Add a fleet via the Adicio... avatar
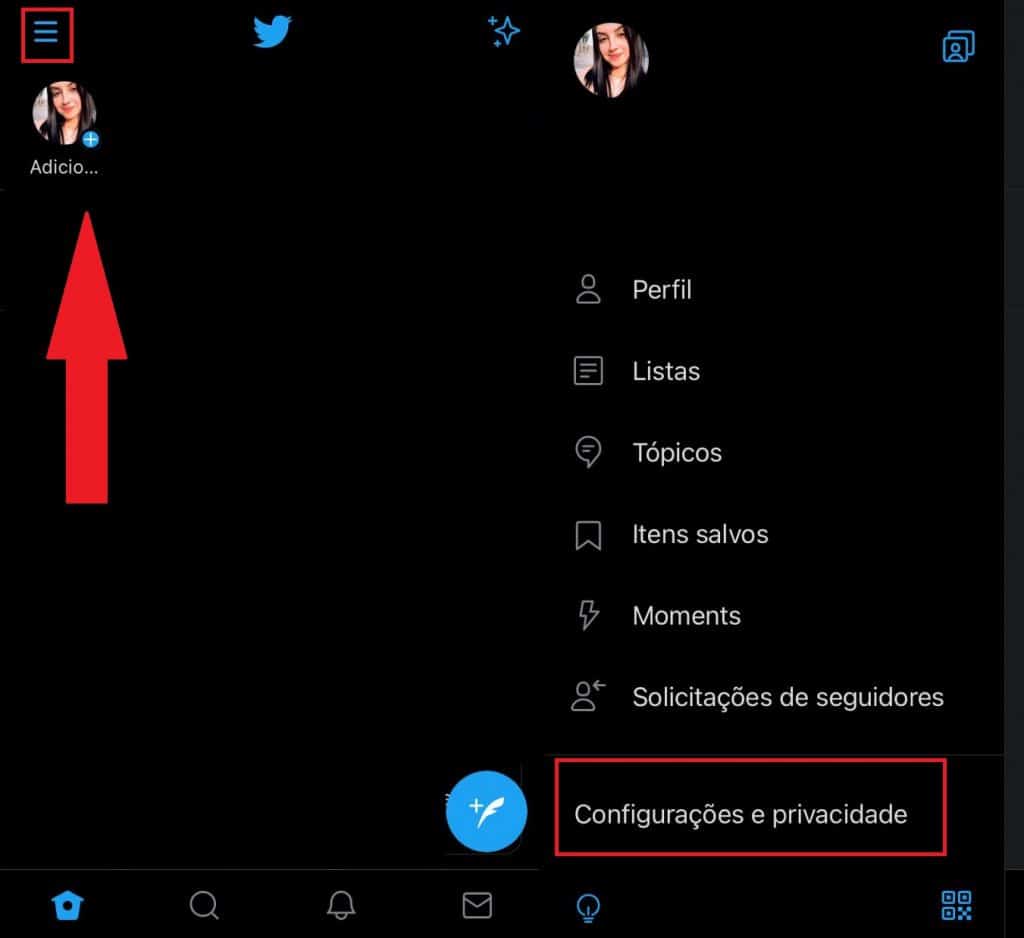Image resolution: width=1024 pixels, height=938 pixels. (x=65, y=113)
